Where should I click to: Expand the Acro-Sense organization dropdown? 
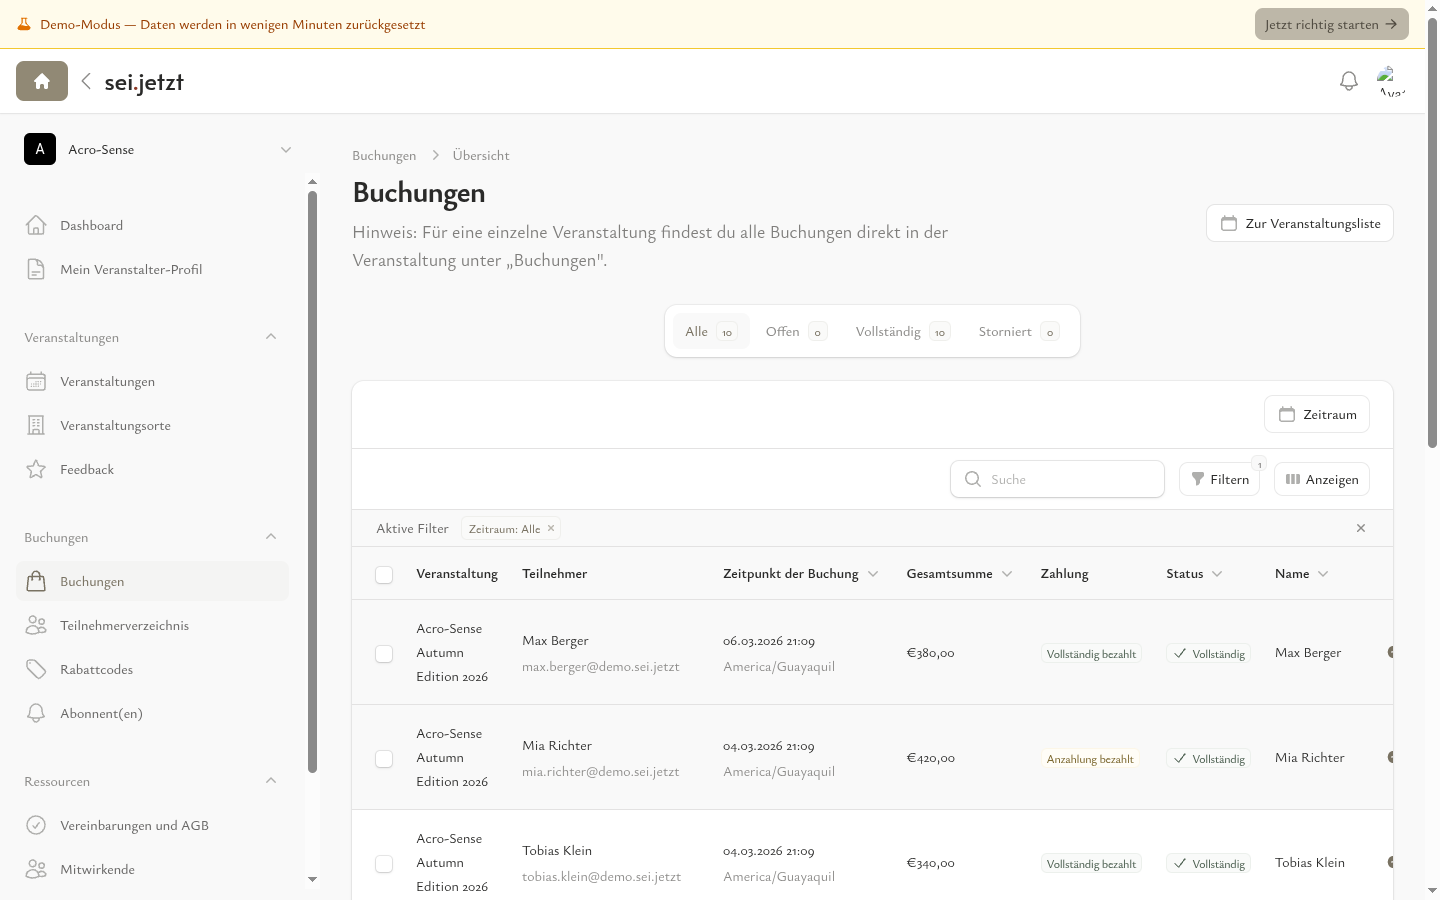click(x=285, y=150)
